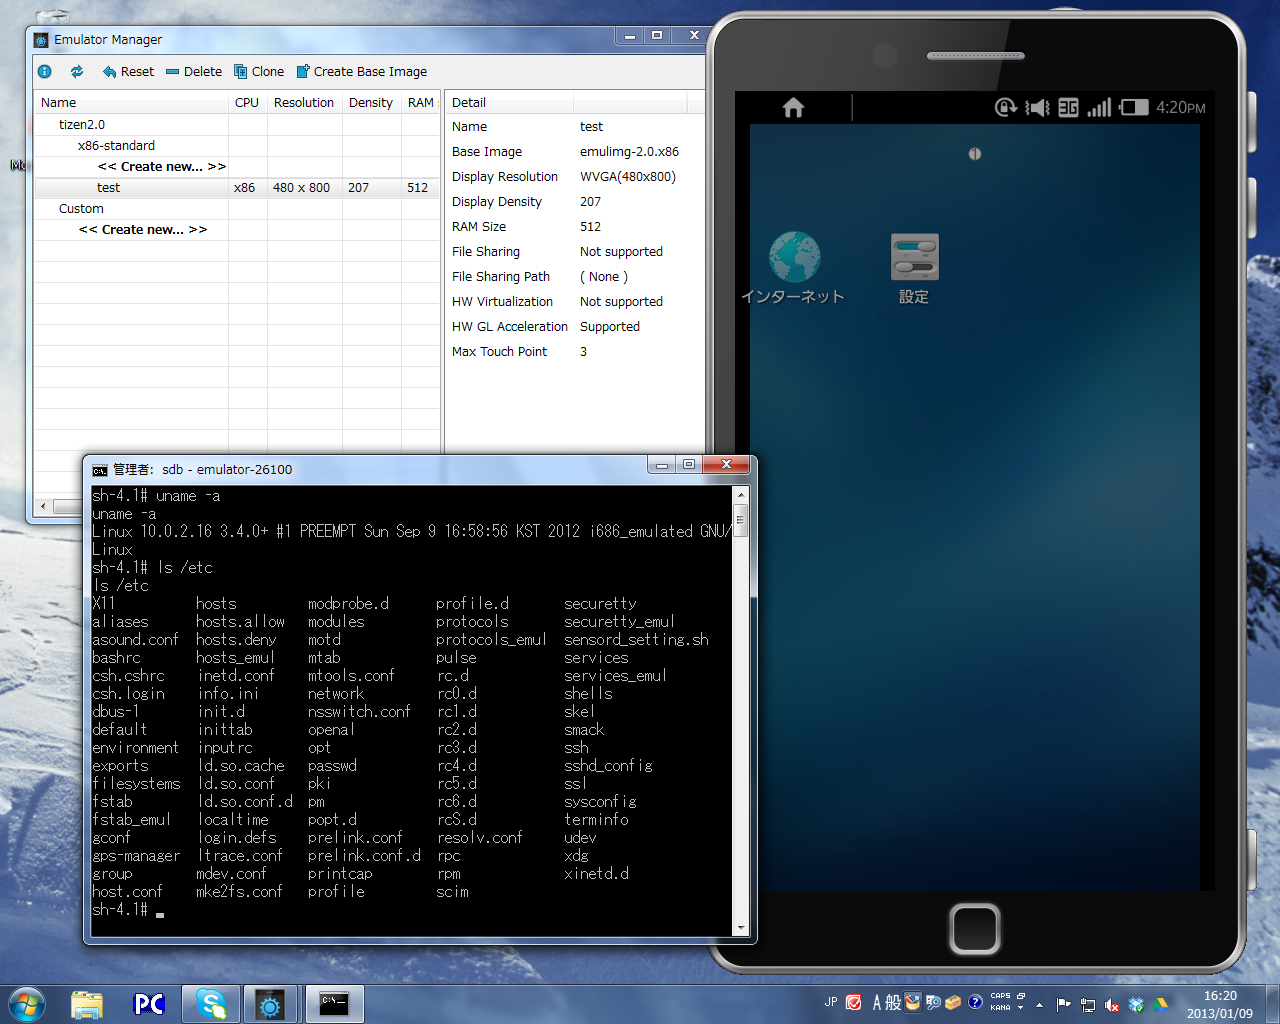This screenshot has height=1024, width=1280.
Task: Click the Name column header
Action: pos(131,102)
